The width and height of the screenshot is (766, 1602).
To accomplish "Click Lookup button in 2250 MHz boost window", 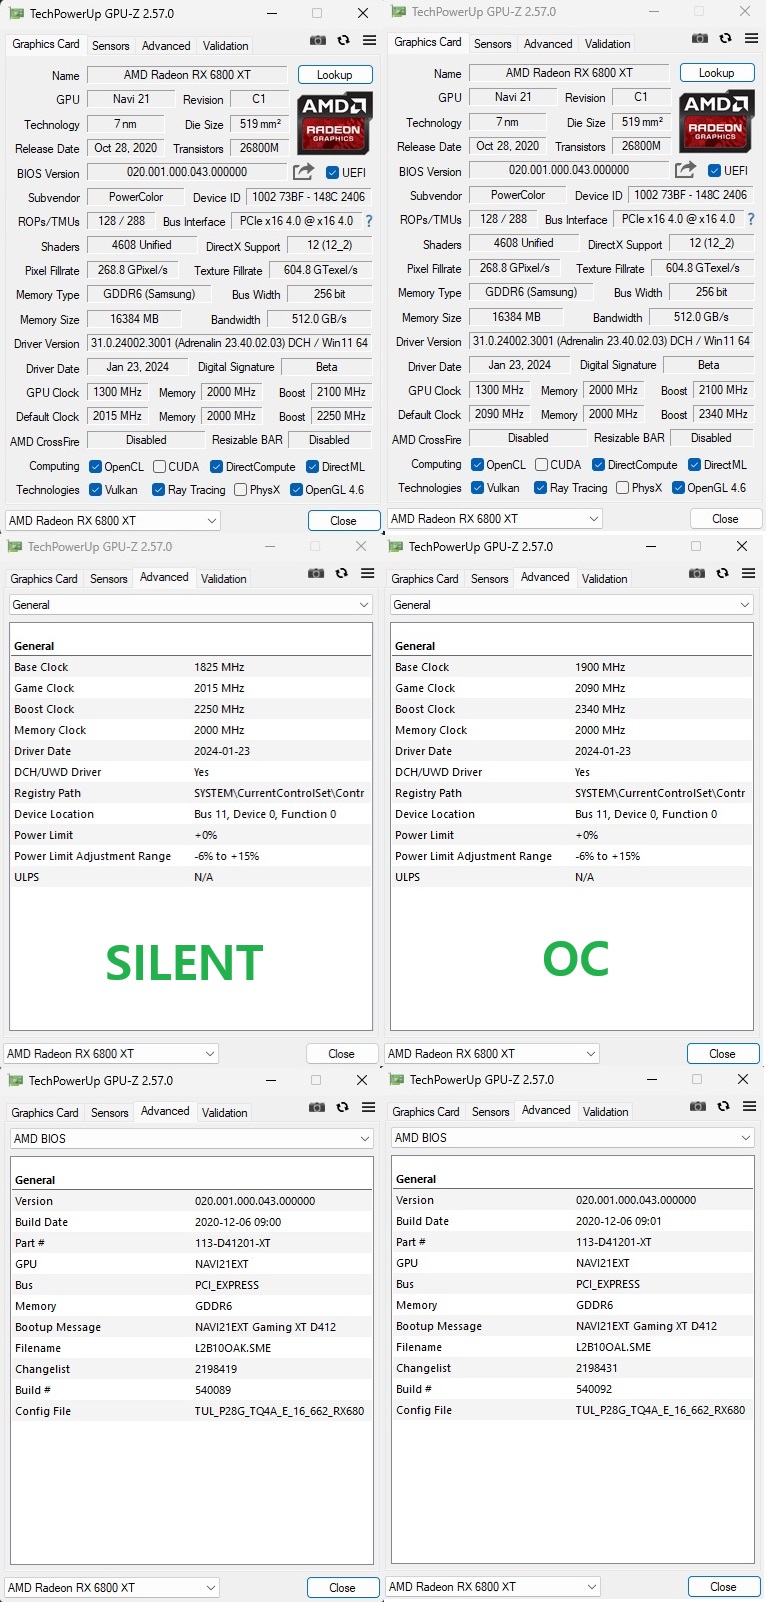I will (335, 75).
